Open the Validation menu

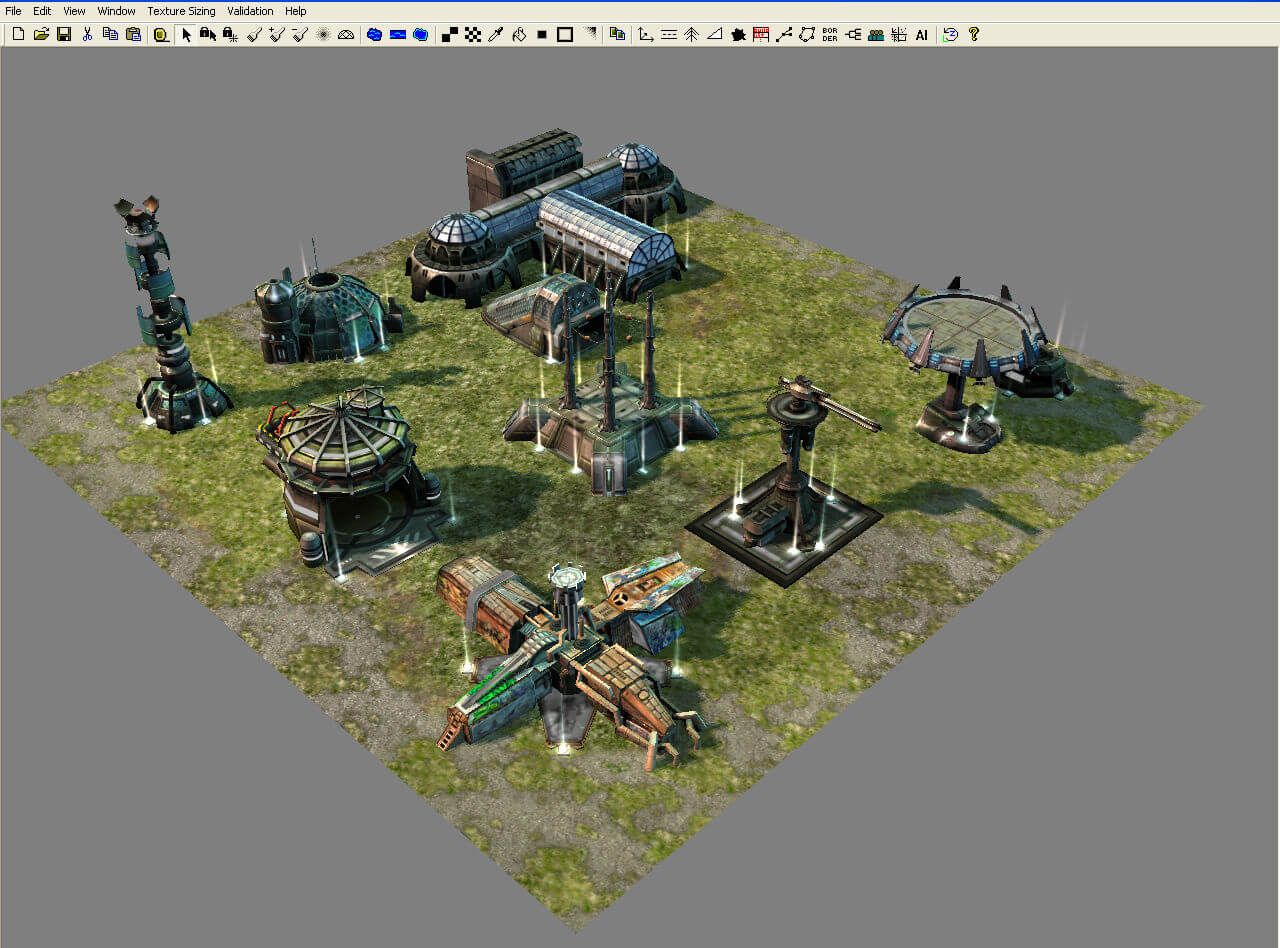(x=249, y=10)
